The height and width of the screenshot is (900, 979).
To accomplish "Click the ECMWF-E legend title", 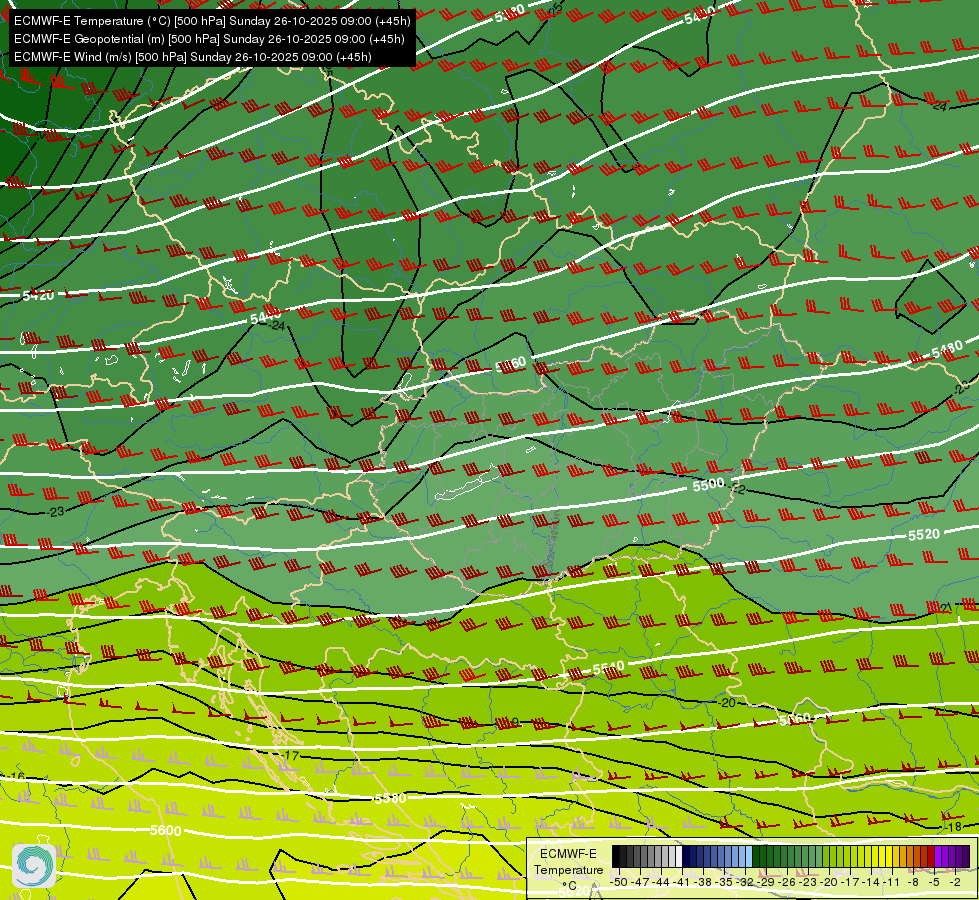I will coord(568,854).
